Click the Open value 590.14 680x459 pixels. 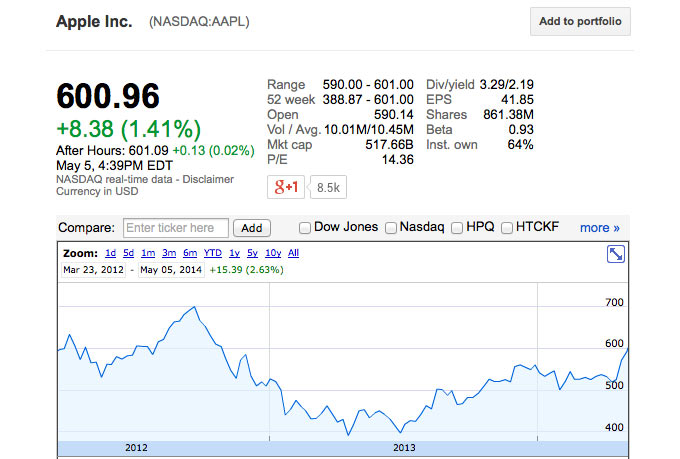click(x=394, y=115)
